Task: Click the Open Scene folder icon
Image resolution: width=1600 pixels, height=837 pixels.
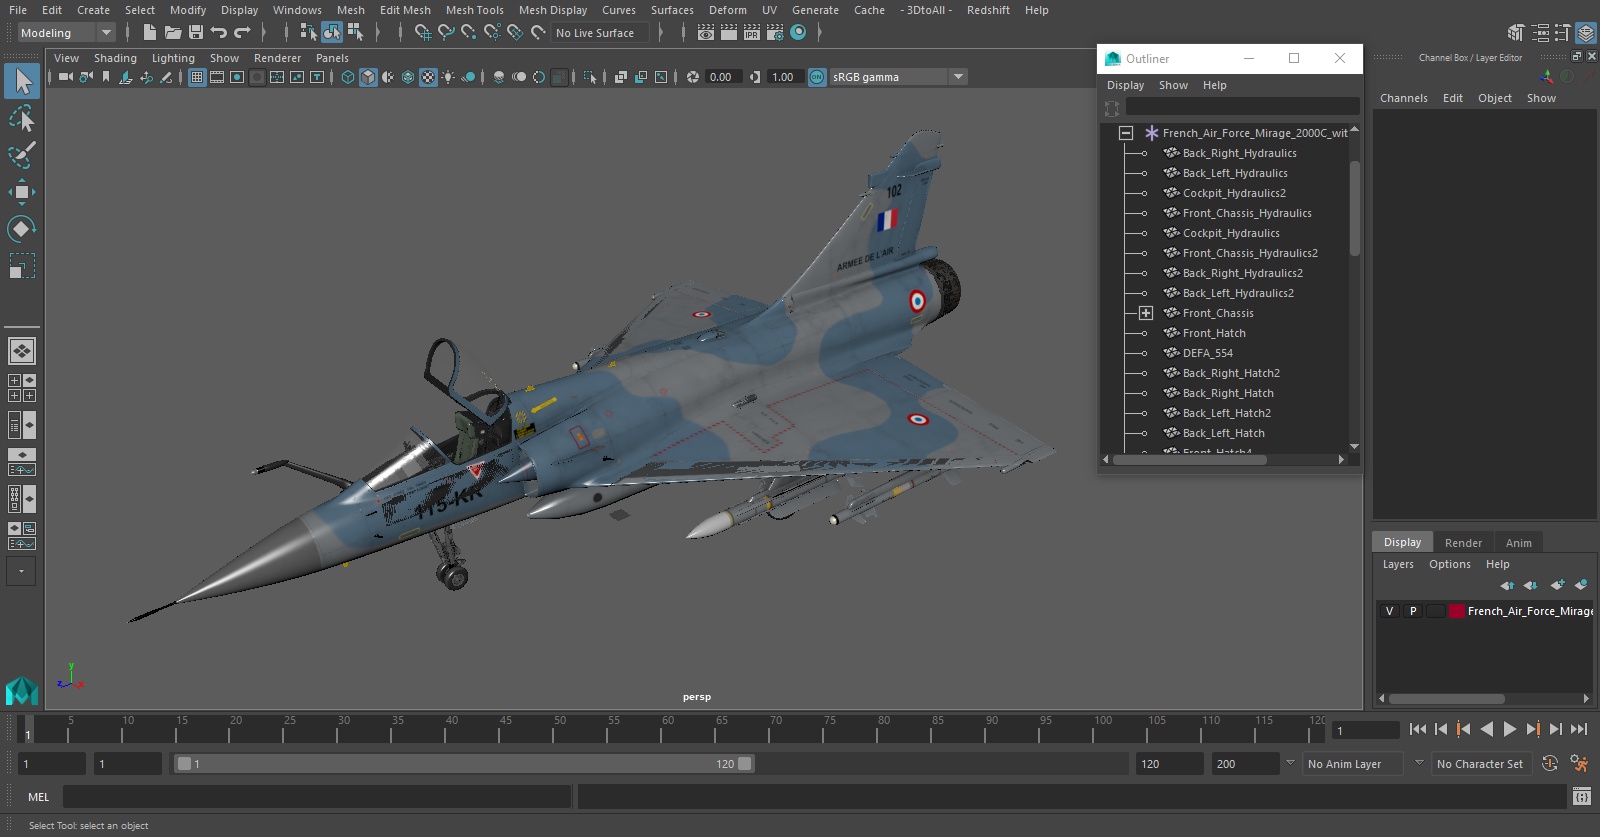Action: tap(173, 33)
